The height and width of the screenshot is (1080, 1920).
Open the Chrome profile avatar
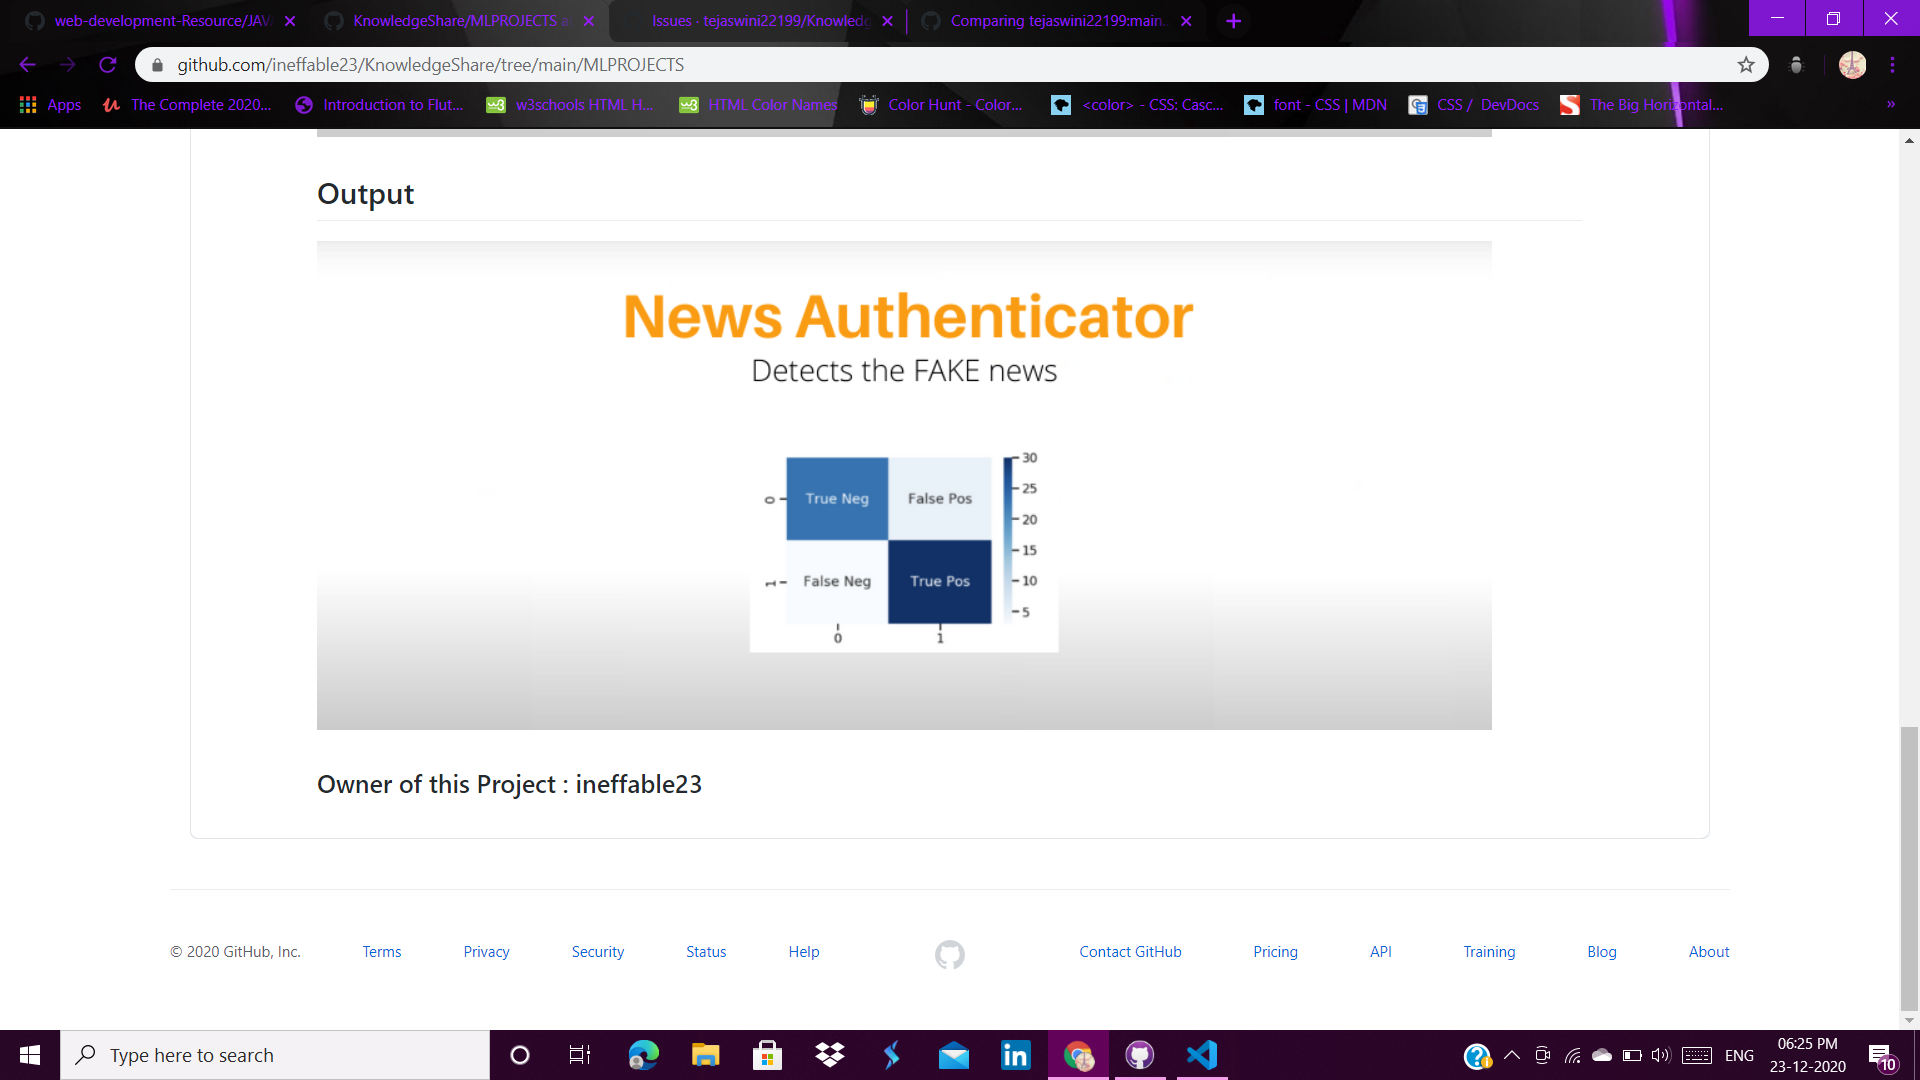pyautogui.click(x=1852, y=64)
